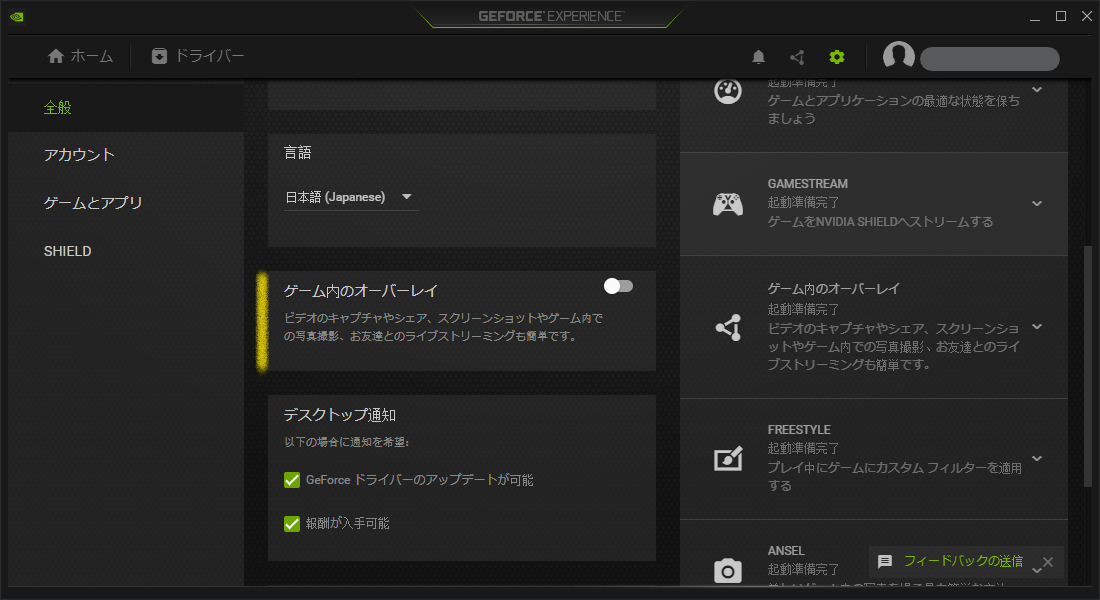
Task: Click the 言語 section heading
Action: [x=297, y=153]
